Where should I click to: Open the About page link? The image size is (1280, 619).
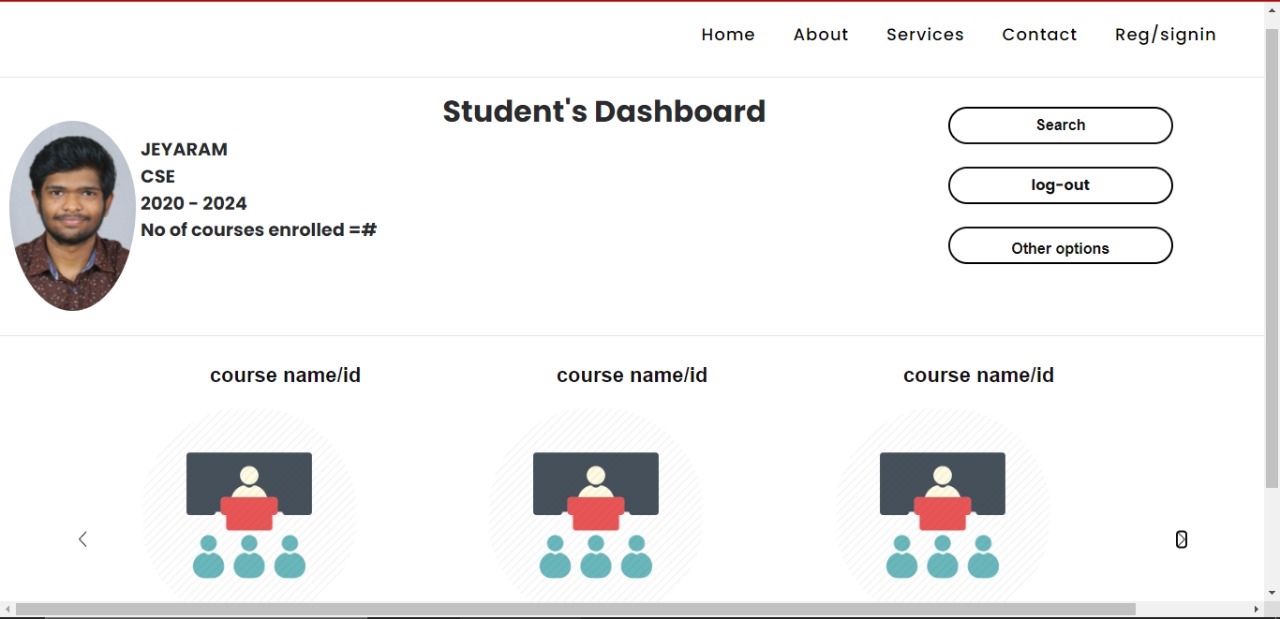(821, 34)
